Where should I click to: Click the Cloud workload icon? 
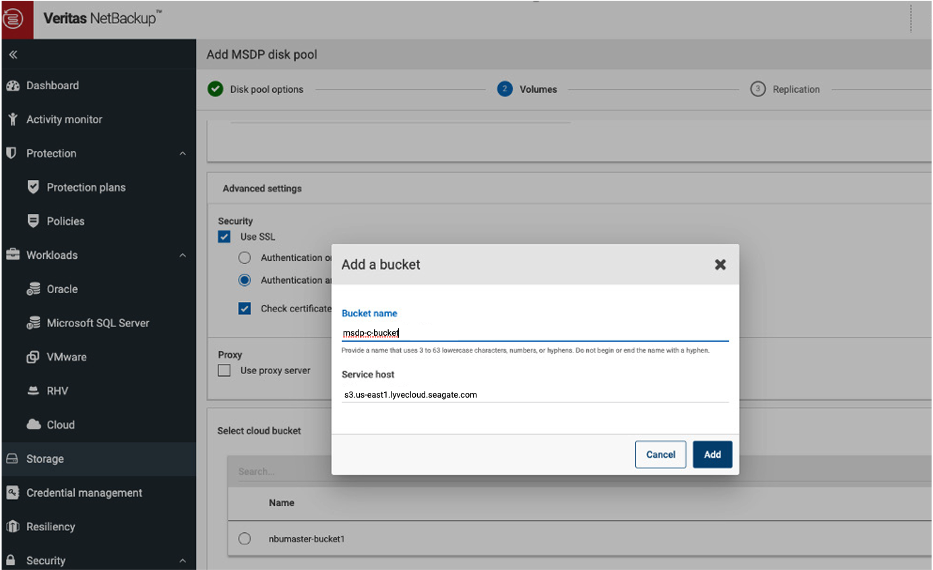tap(33, 424)
